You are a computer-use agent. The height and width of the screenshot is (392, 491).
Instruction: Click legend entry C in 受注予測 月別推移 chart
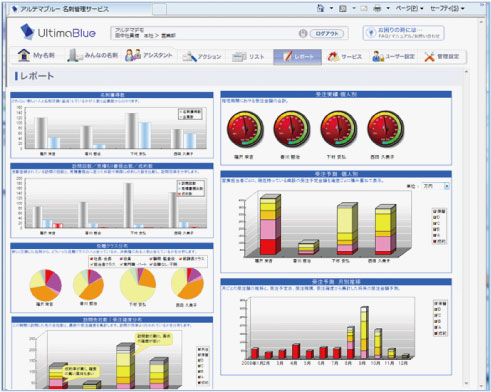(x=437, y=315)
